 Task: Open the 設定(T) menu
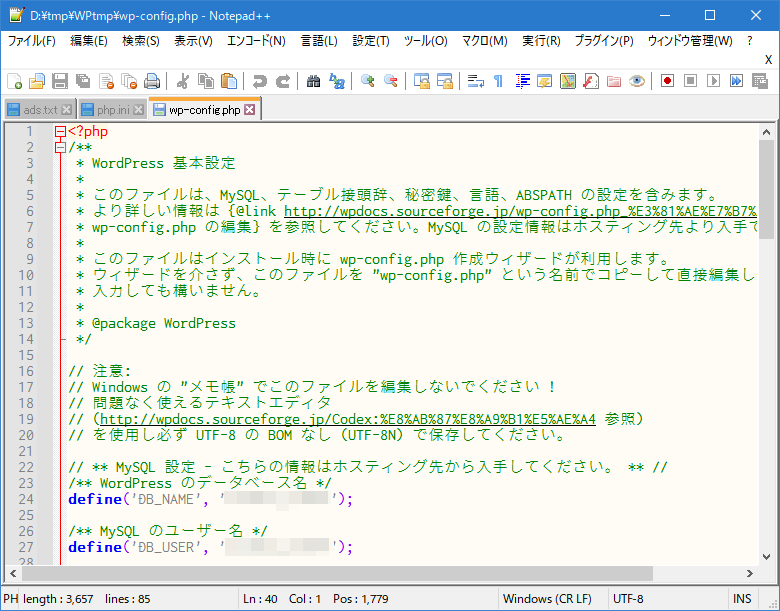371,41
